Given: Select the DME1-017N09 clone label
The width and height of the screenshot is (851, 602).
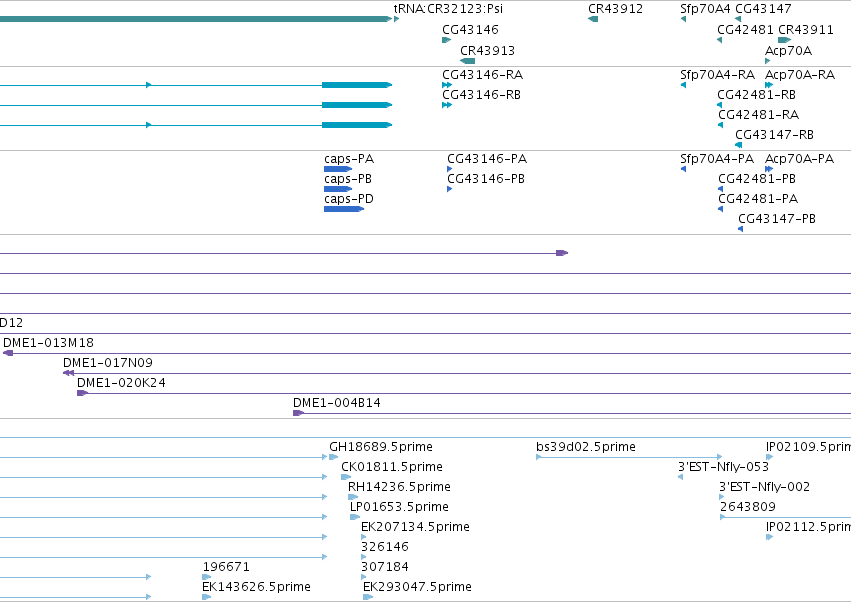Looking at the screenshot, I should pyautogui.click(x=108, y=363).
